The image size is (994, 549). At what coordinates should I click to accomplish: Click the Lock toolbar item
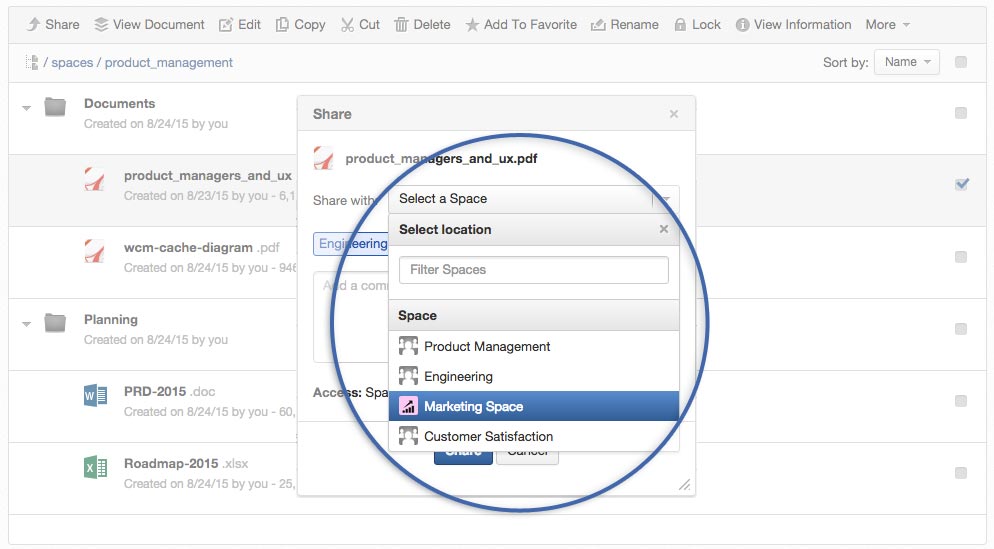(697, 25)
